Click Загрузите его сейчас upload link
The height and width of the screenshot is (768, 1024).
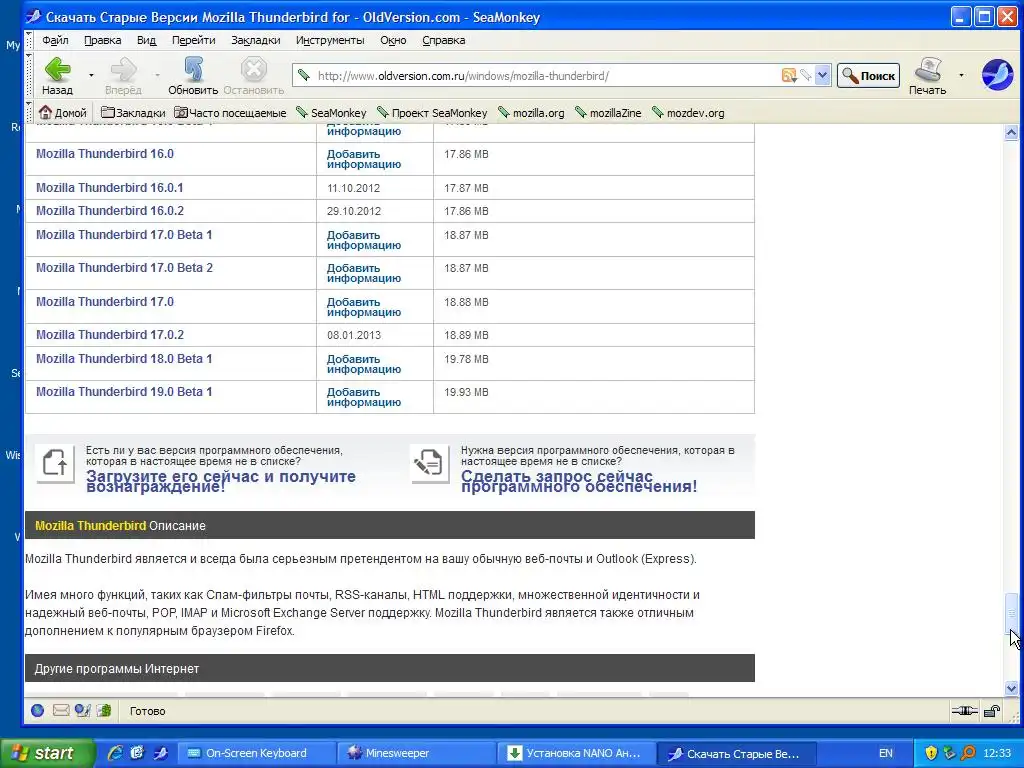pyautogui.click(x=221, y=481)
